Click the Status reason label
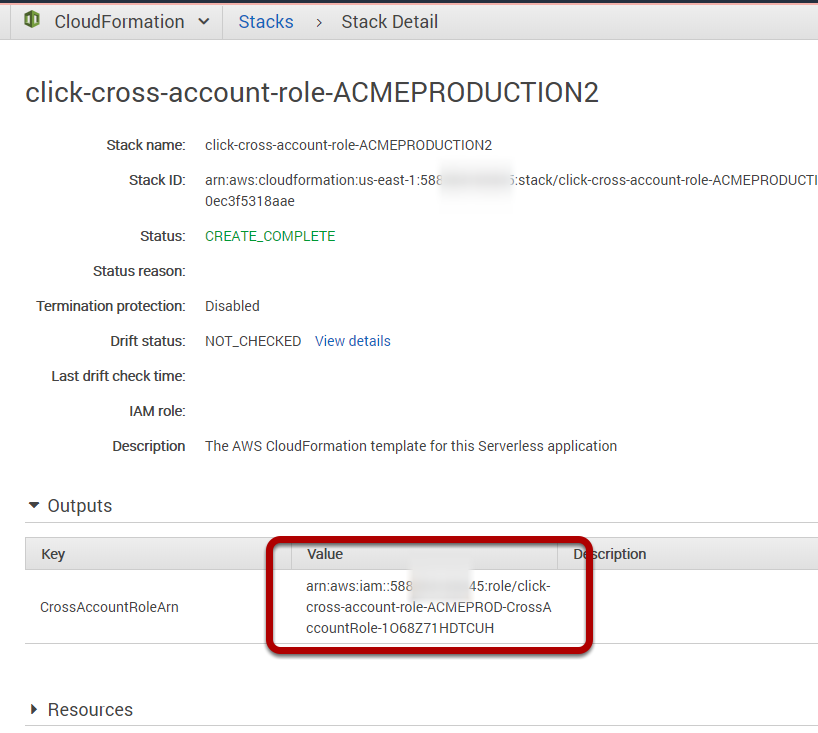818x733 pixels. [139, 271]
